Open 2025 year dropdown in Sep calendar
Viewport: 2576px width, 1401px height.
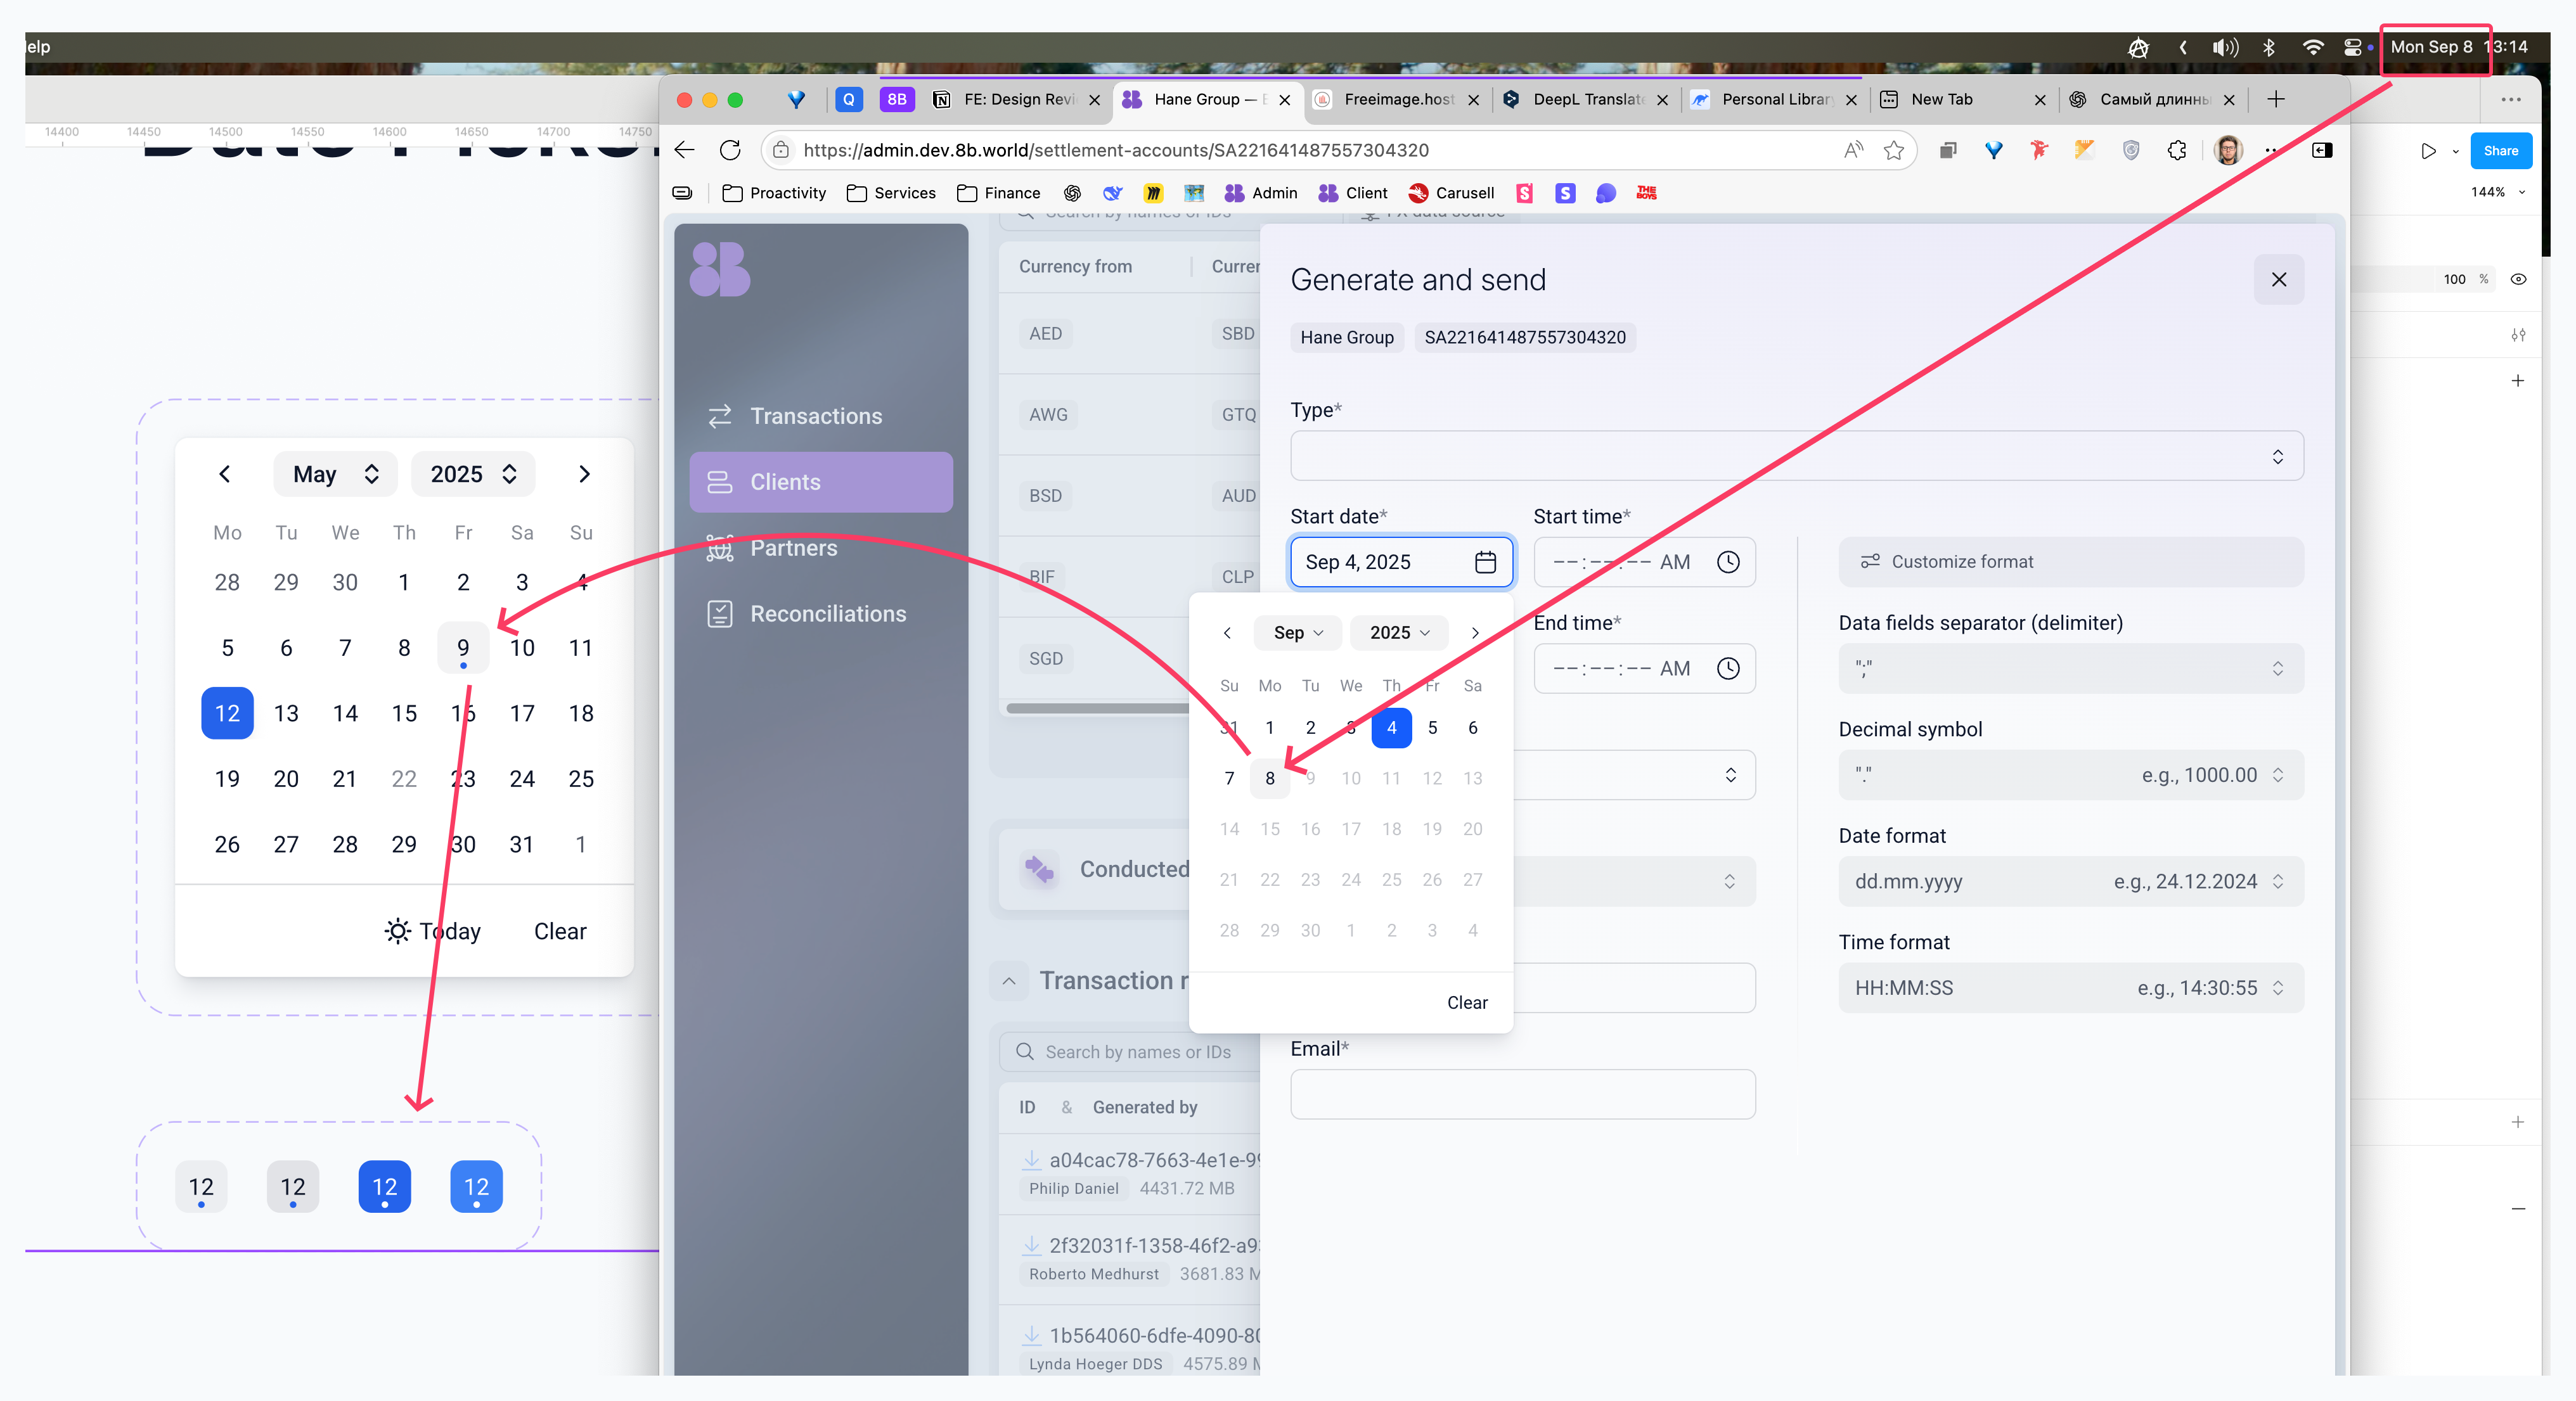[x=1399, y=633]
